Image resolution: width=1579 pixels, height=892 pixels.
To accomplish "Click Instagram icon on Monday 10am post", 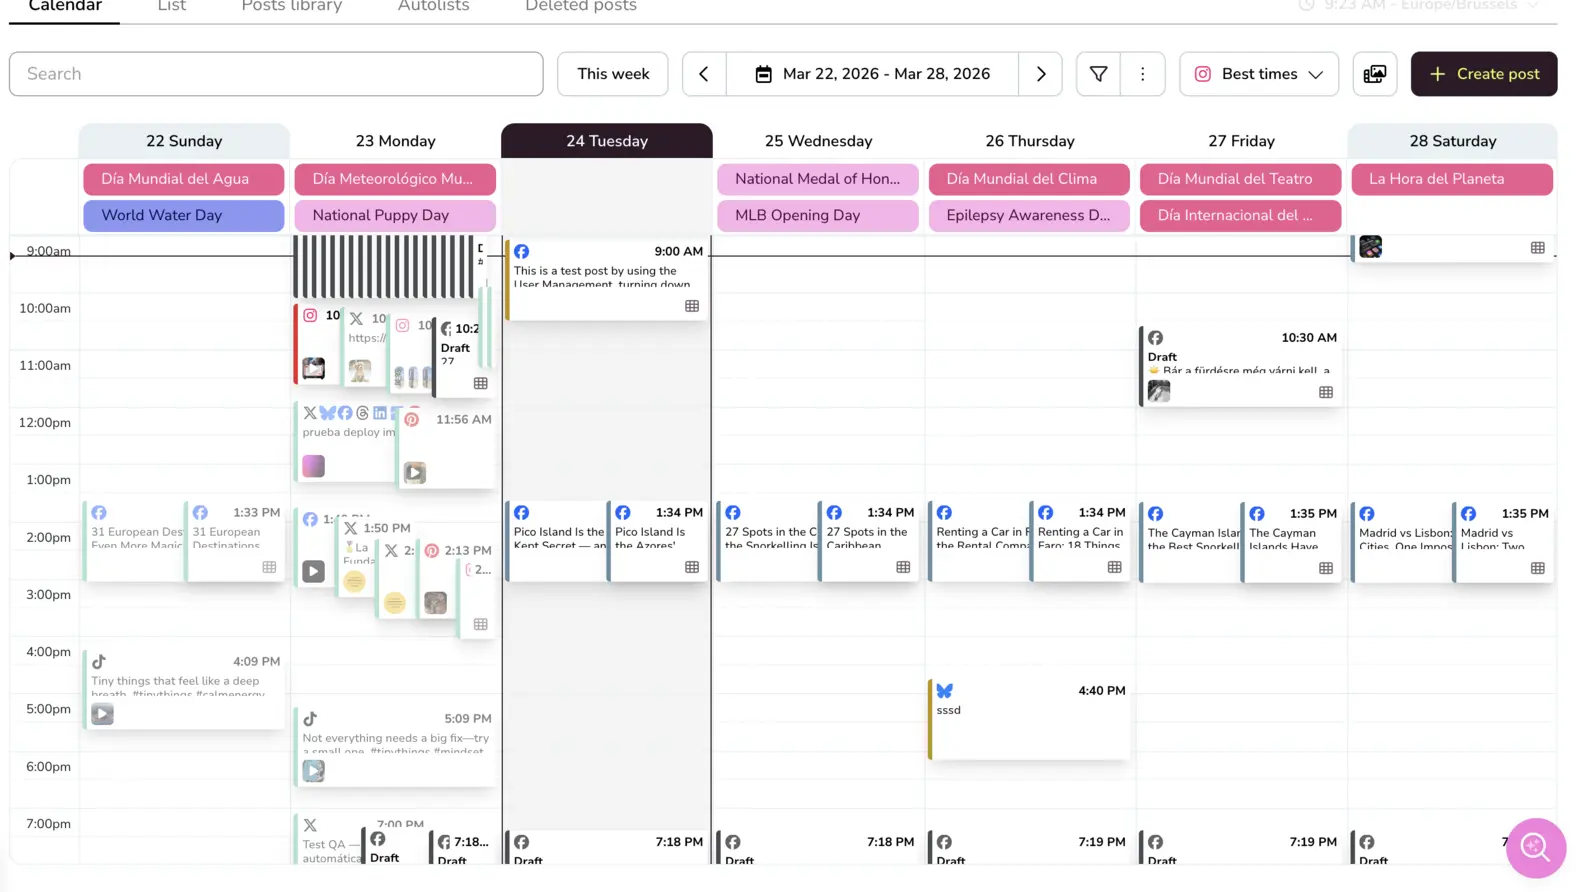I will coord(310,316).
